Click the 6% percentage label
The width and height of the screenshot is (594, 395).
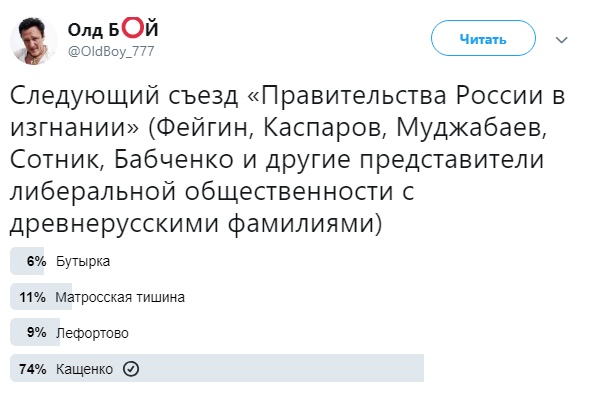(36, 261)
